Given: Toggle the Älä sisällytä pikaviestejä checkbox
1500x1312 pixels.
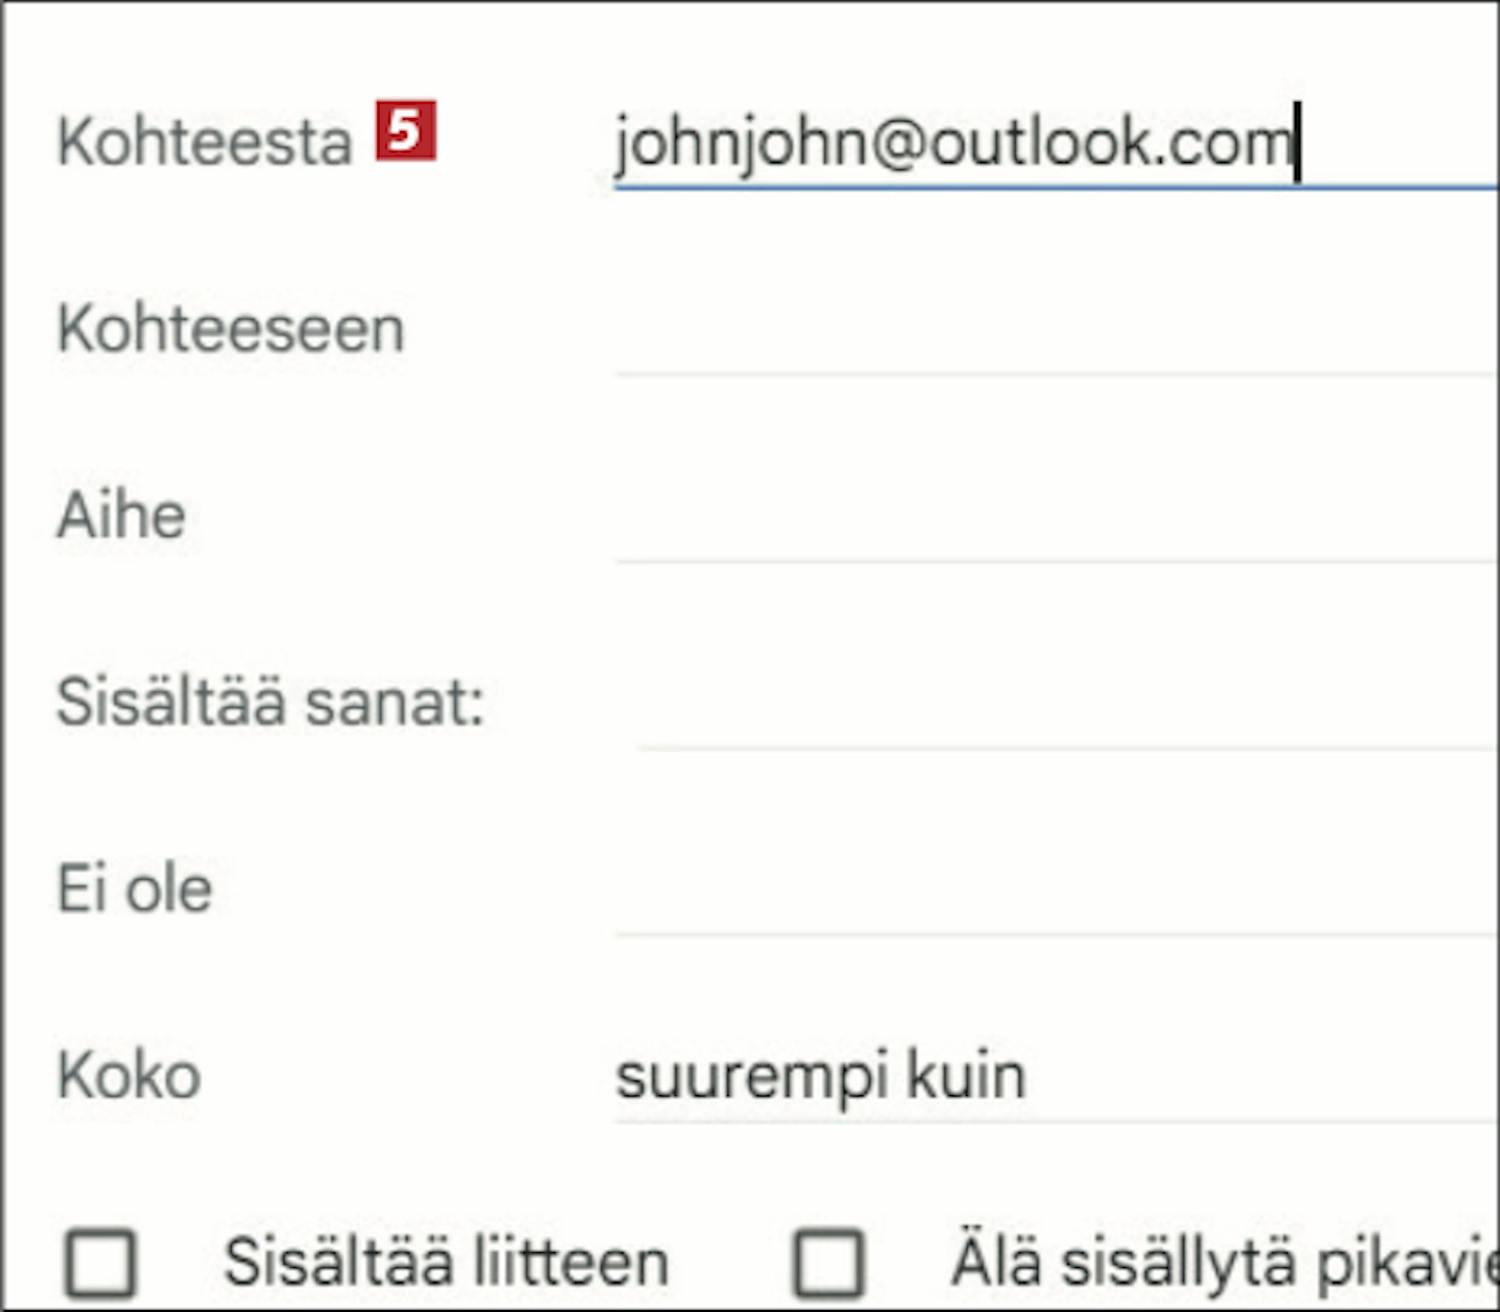Looking at the screenshot, I should (828, 1263).
